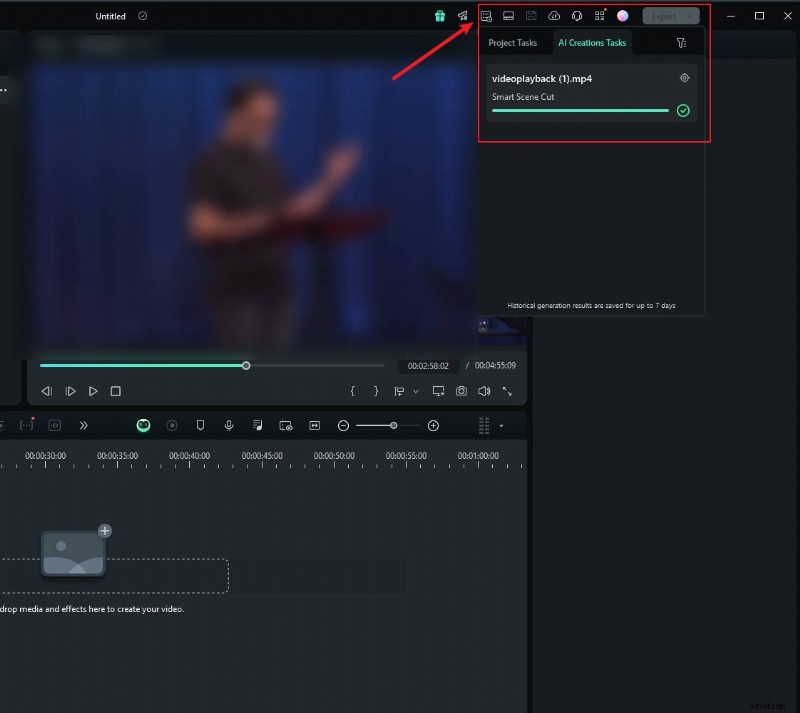The width and height of the screenshot is (800, 713).
Task: Open the apps grid icon
Action: 600,16
